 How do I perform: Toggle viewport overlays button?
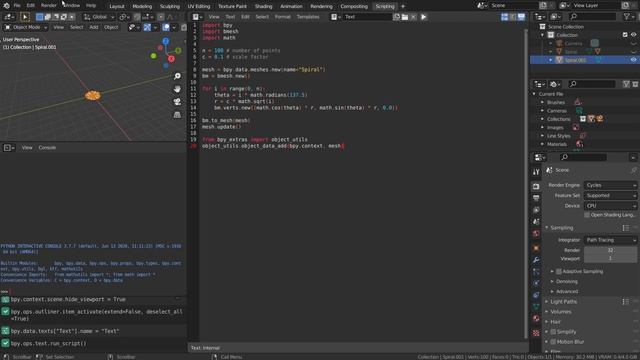coord(166,27)
